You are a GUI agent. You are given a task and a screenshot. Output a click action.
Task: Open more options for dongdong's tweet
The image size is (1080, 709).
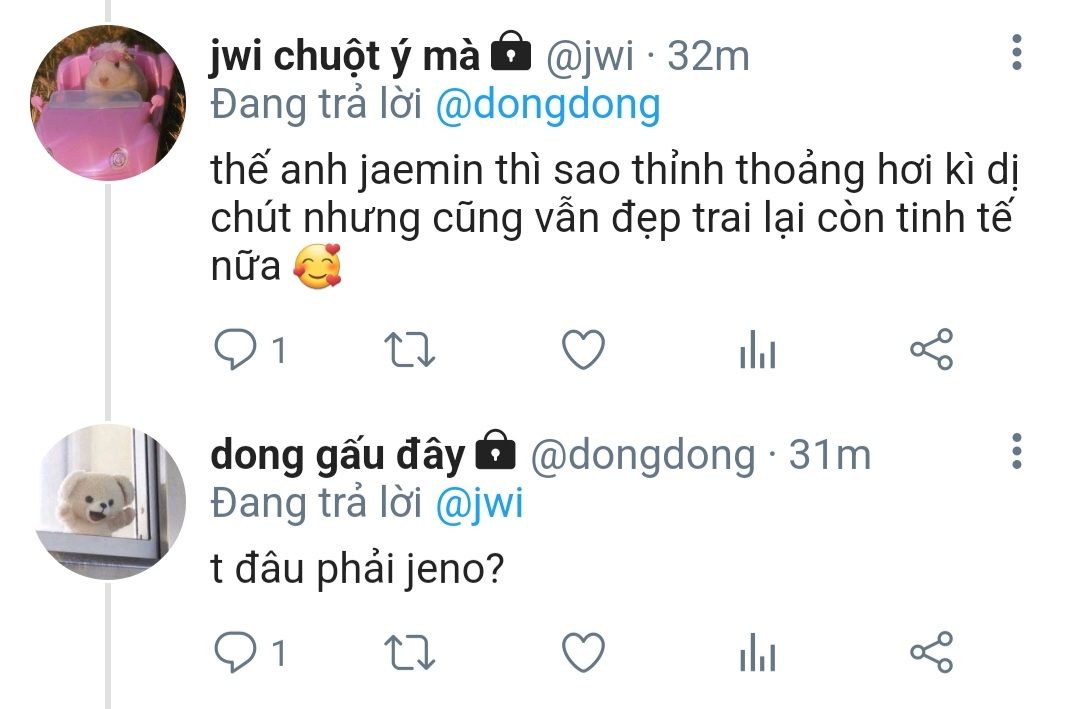(x=1017, y=451)
